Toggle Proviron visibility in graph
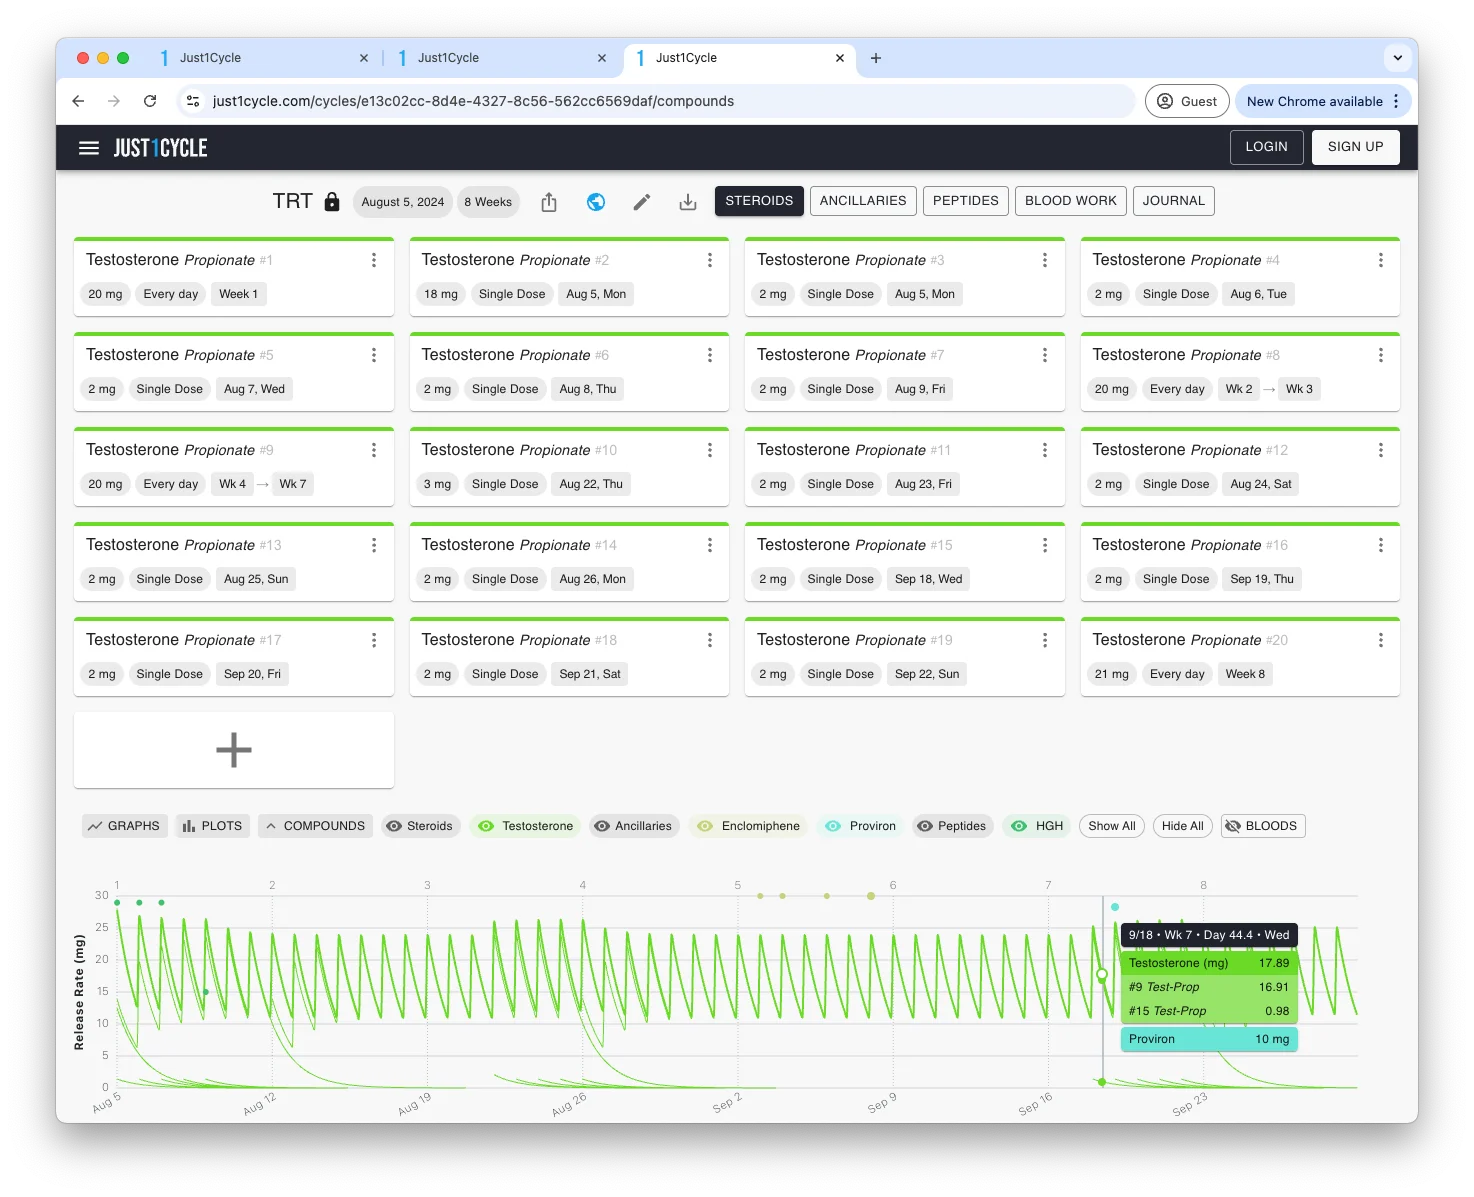The height and width of the screenshot is (1197, 1474). [x=860, y=826]
